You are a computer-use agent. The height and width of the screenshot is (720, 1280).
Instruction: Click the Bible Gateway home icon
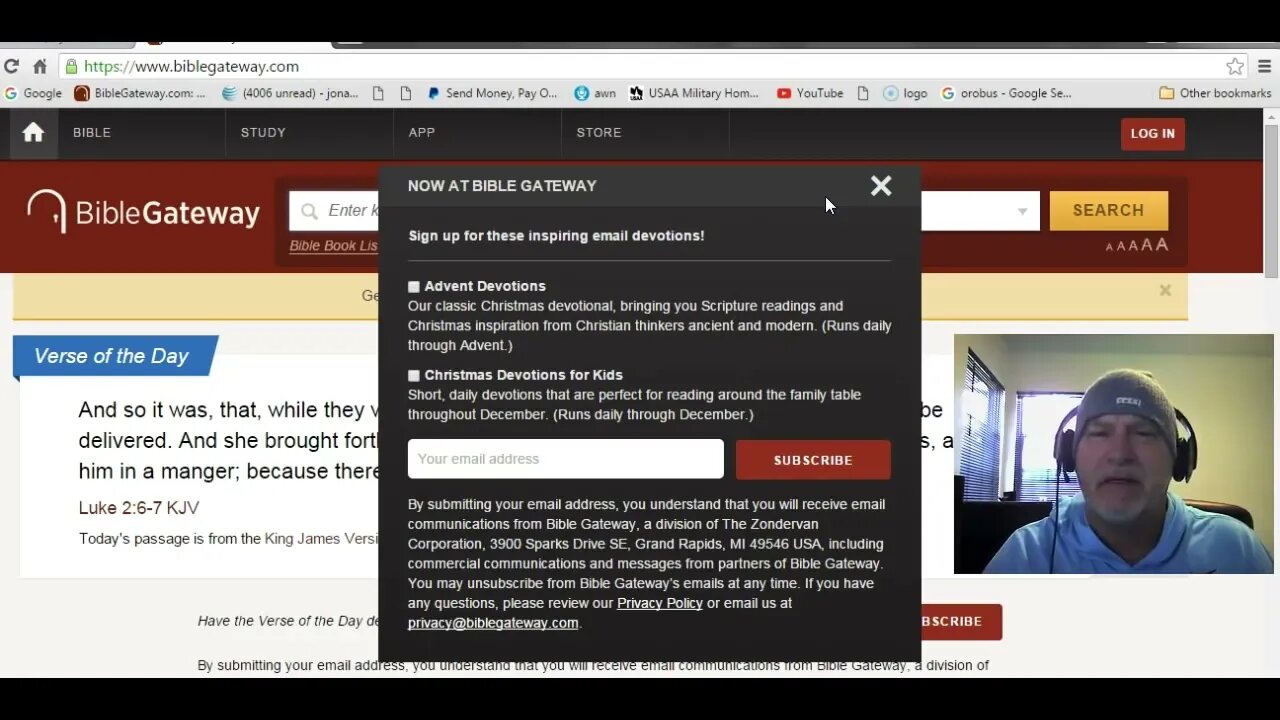click(33, 133)
